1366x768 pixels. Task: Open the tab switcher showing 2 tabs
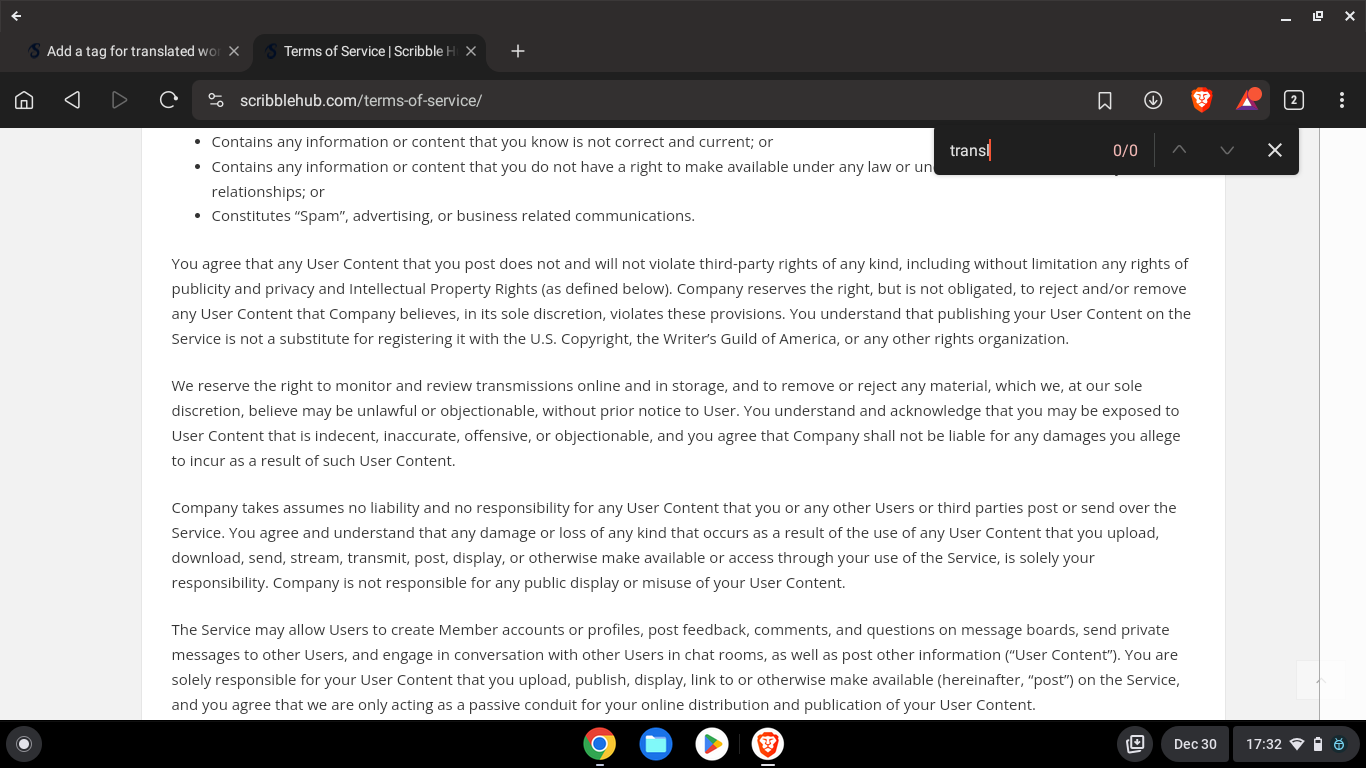click(x=1293, y=100)
